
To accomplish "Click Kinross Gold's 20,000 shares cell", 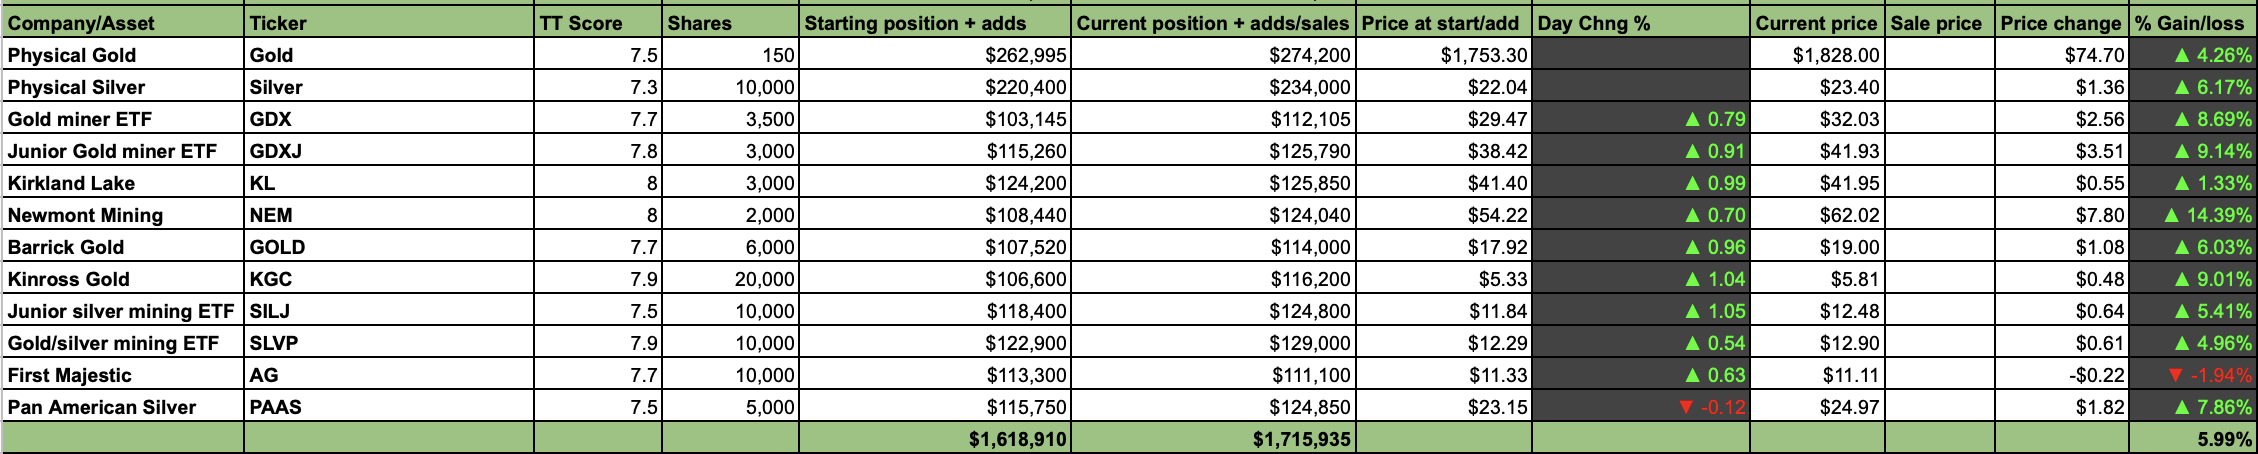I will click(730, 279).
